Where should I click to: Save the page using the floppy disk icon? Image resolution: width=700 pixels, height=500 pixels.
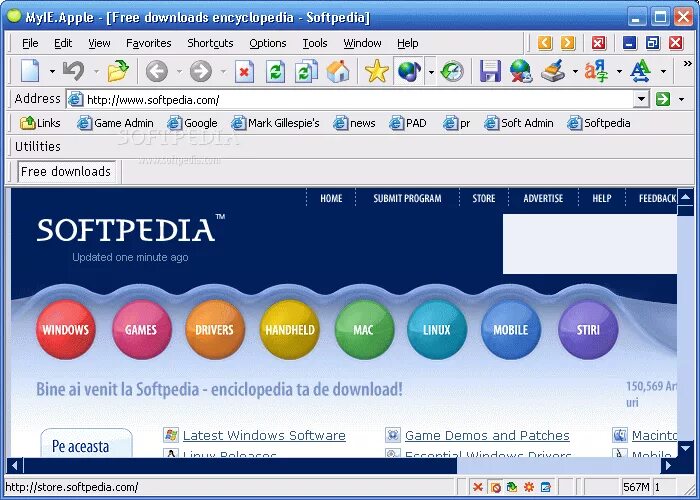click(490, 71)
